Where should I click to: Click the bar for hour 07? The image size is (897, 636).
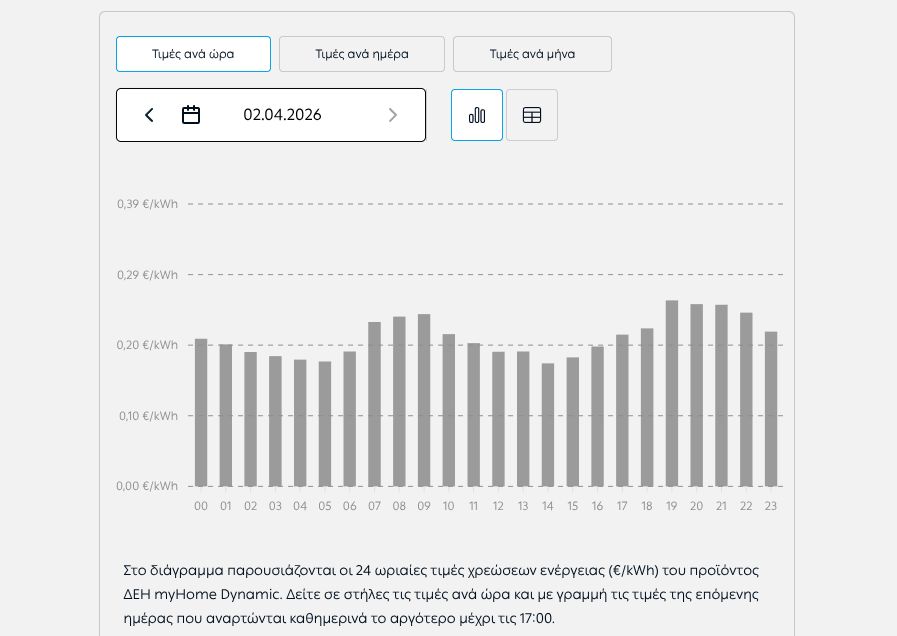click(375, 404)
